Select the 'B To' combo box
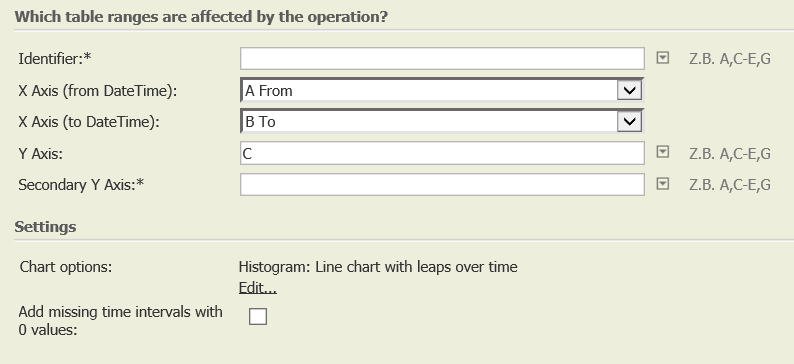 pos(442,122)
